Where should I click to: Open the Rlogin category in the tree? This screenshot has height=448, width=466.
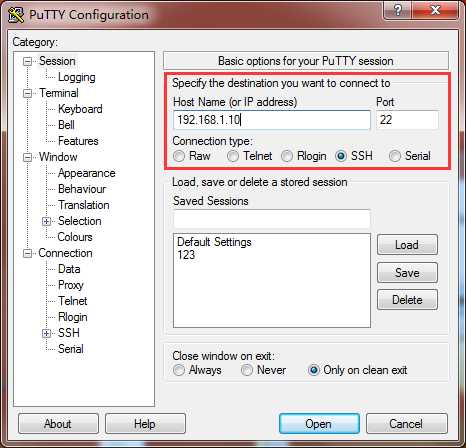(73, 317)
